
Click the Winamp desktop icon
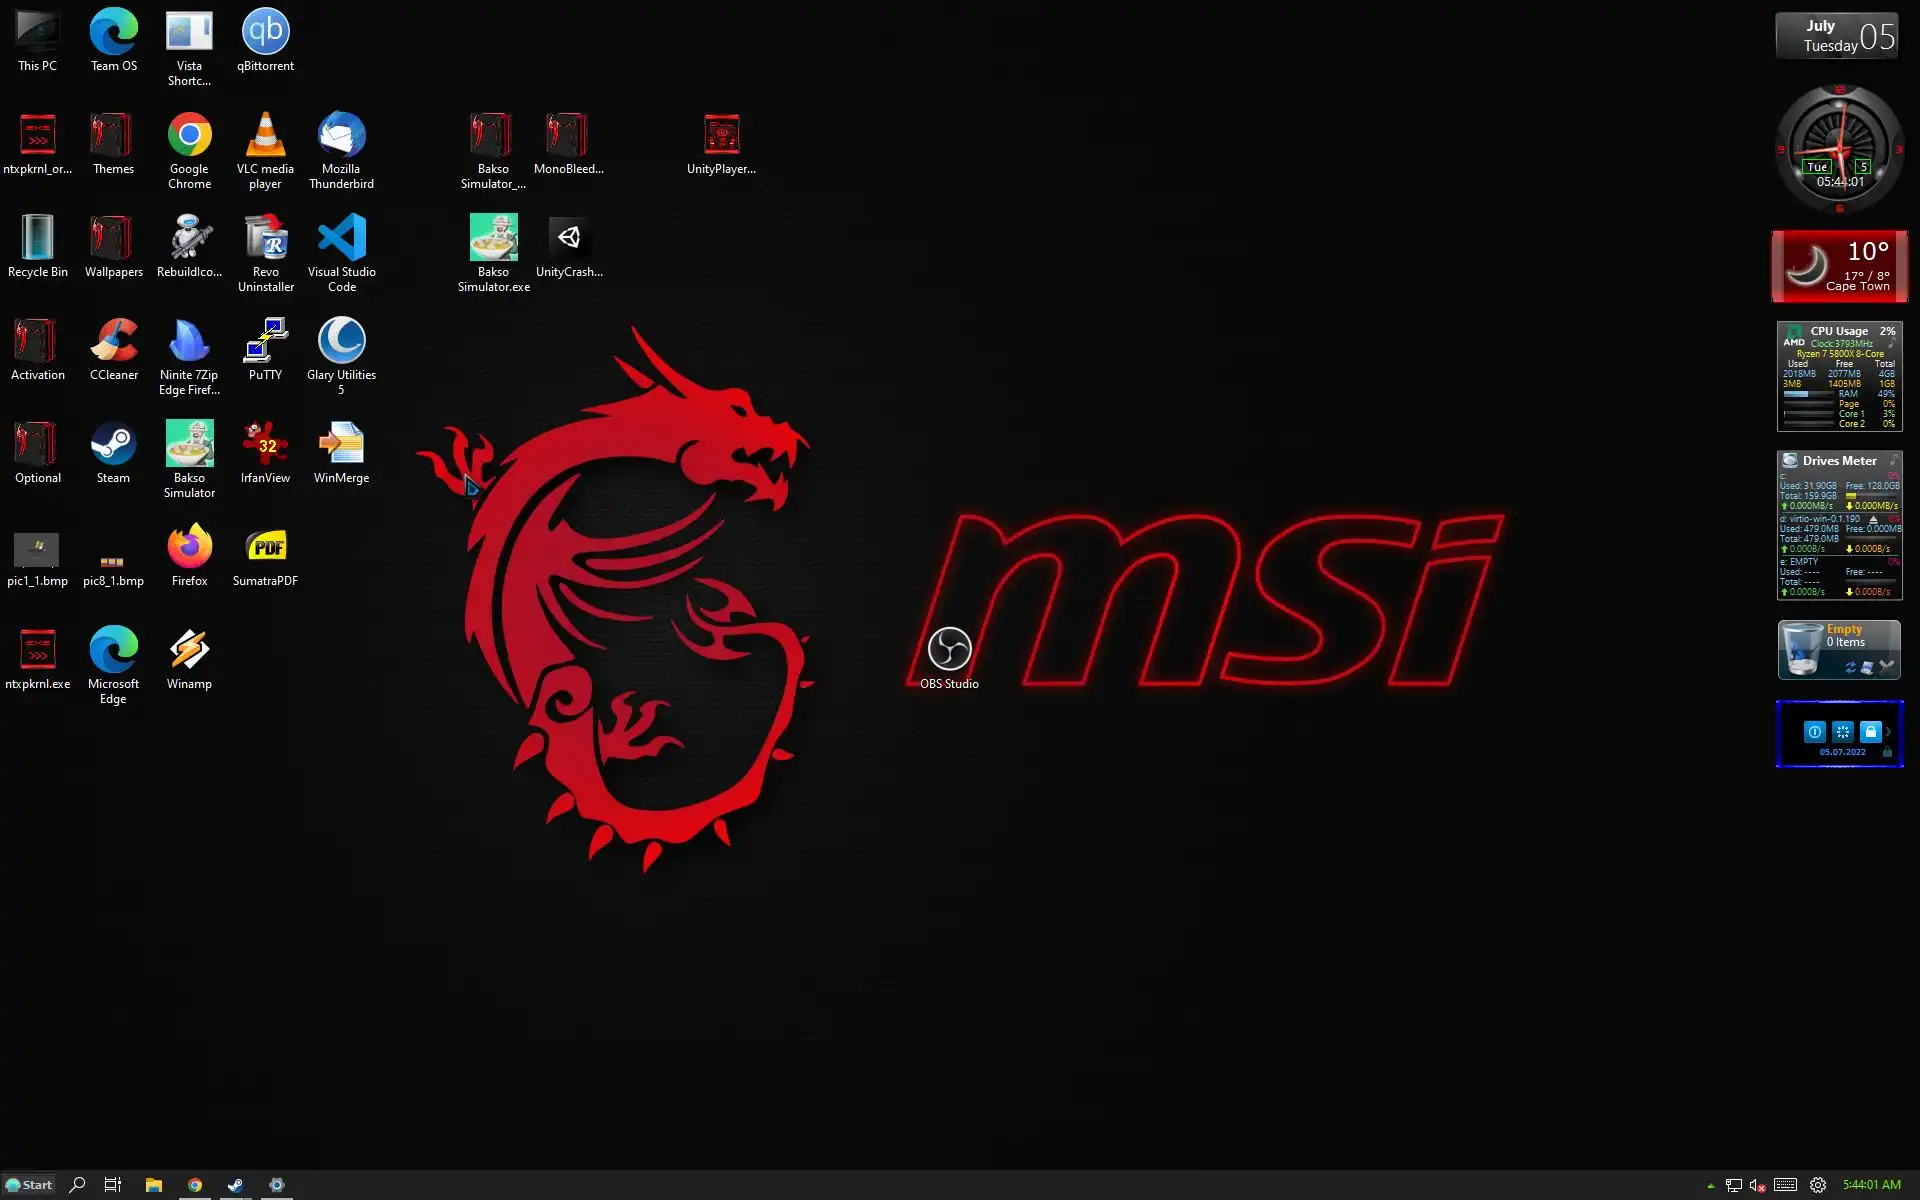189,652
